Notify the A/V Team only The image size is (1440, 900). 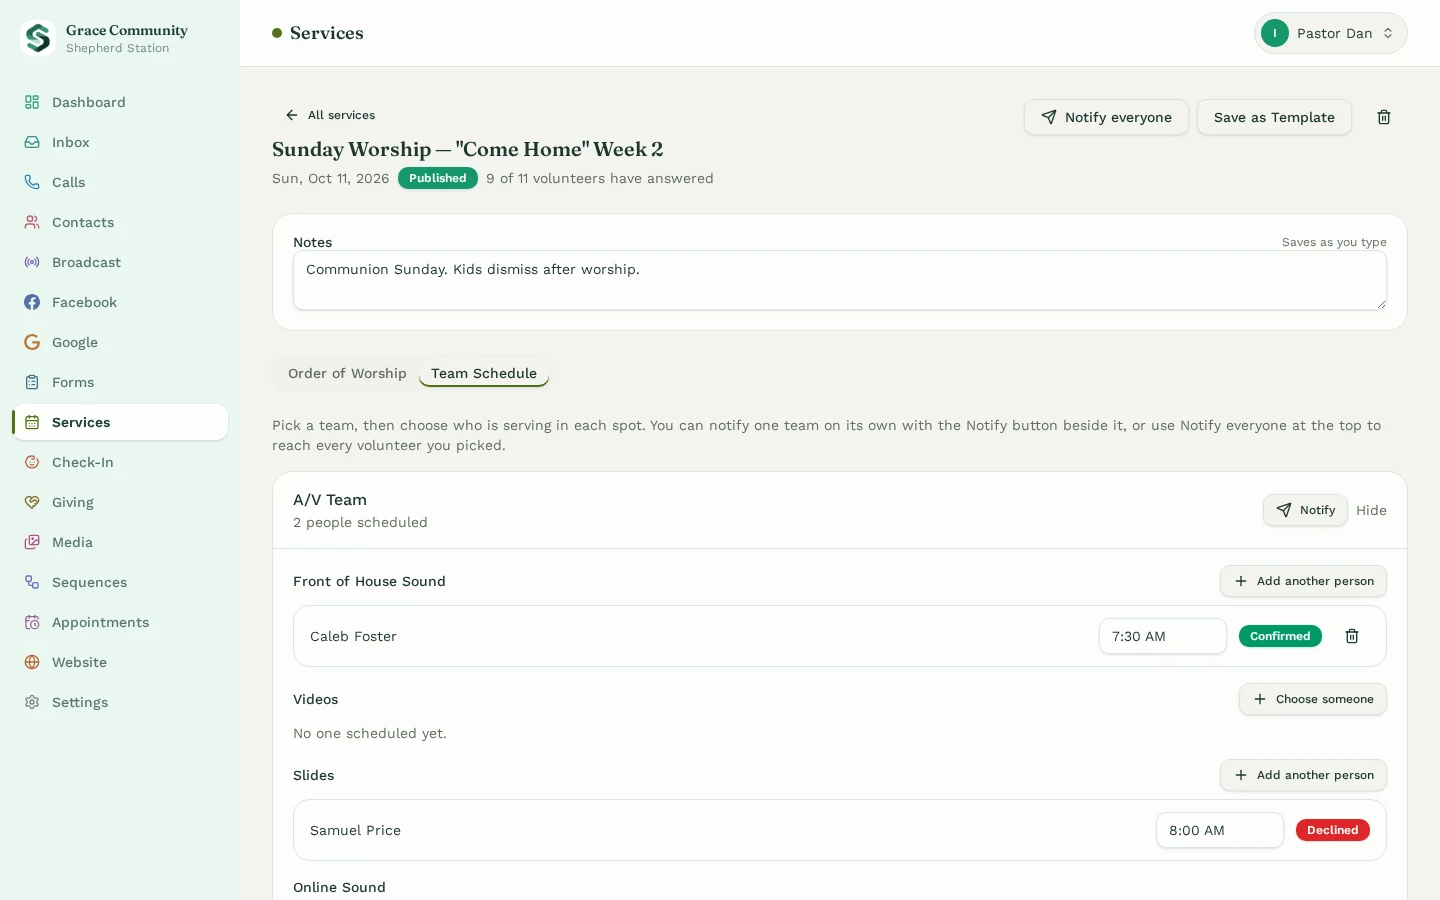(x=1305, y=510)
